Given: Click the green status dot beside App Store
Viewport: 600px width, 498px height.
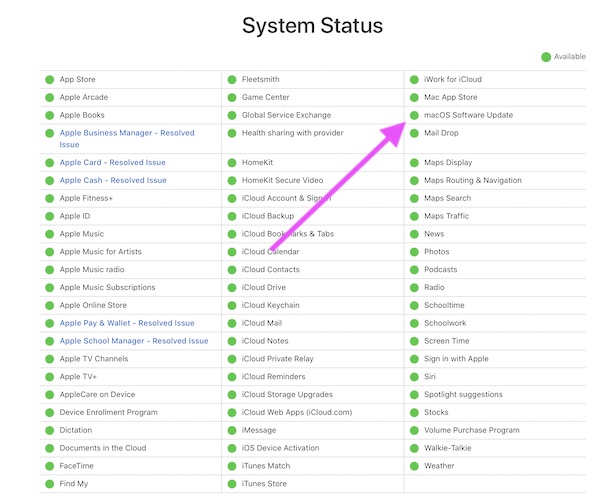Looking at the screenshot, I should pyautogui.click(x=49, y=80).
